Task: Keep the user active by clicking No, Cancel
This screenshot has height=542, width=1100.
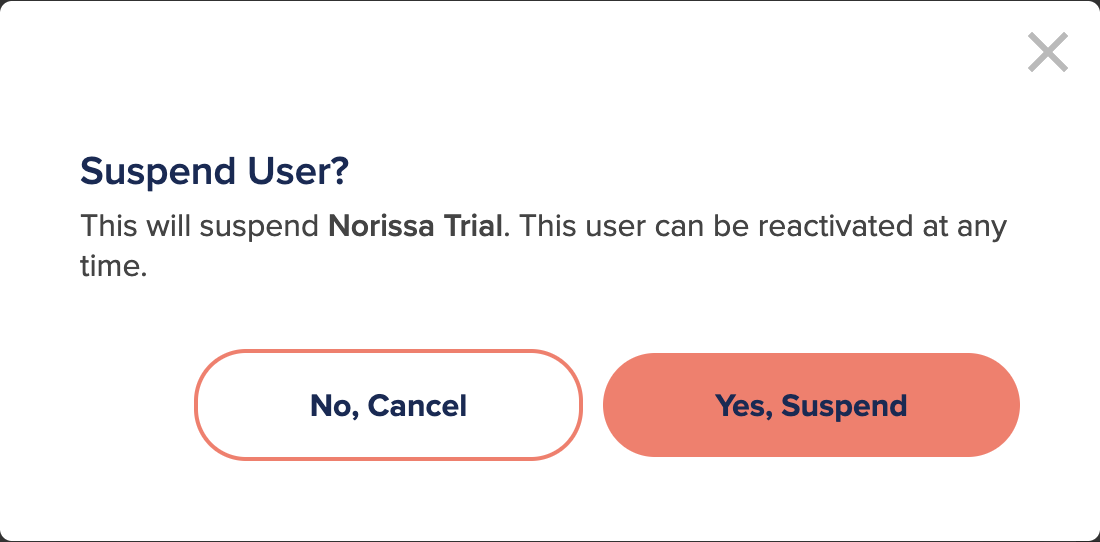Action: tap(388, 405)
